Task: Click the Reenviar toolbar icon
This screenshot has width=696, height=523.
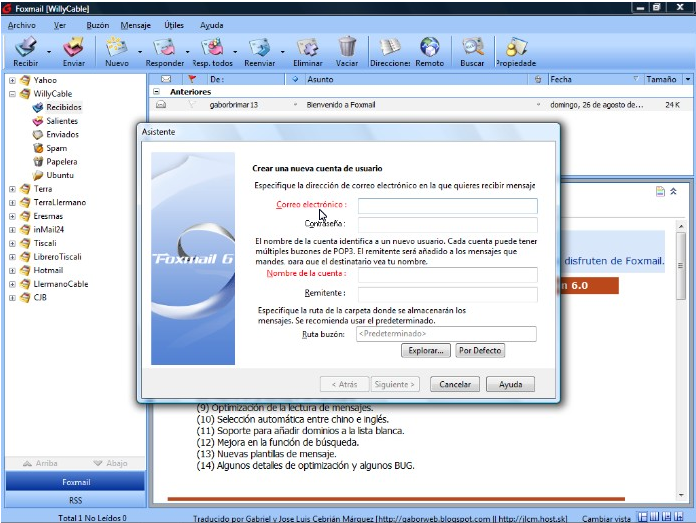Action: click(x=259, y=47)
